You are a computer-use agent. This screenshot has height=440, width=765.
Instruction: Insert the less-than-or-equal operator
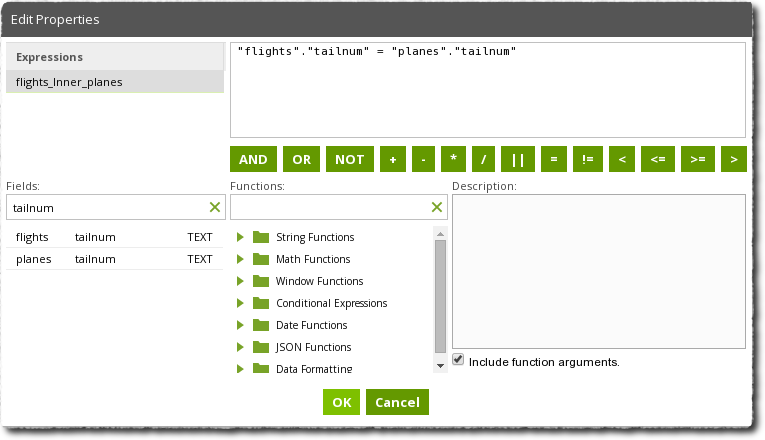click(658, 159)
